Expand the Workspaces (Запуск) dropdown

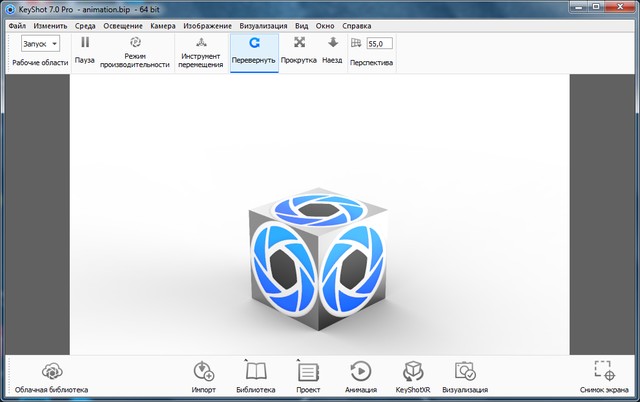coord(40,43)
